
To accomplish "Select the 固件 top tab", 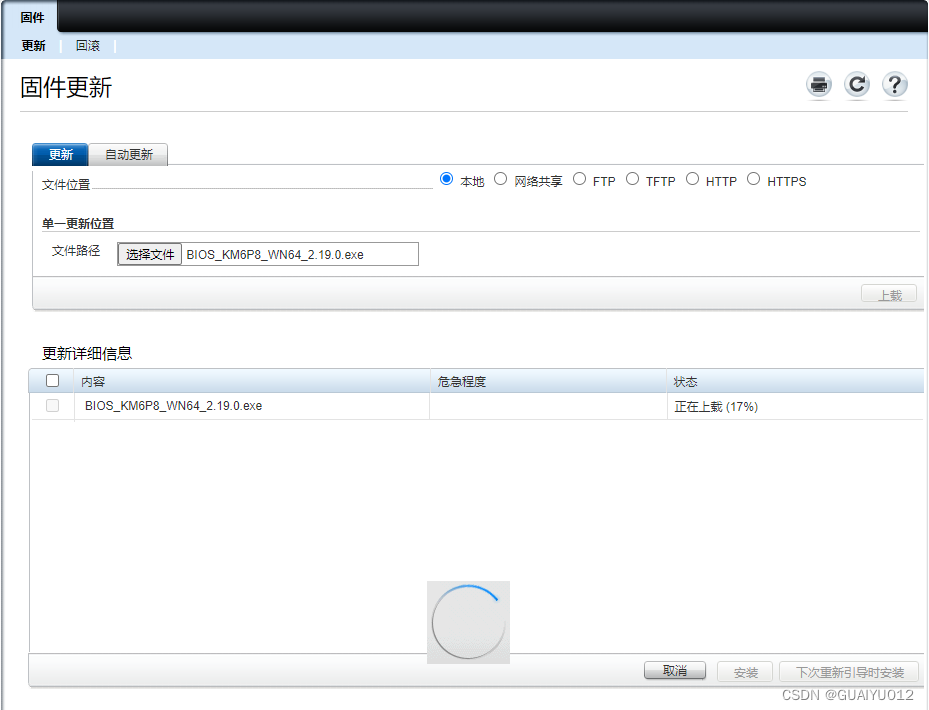I will point(33,17).
